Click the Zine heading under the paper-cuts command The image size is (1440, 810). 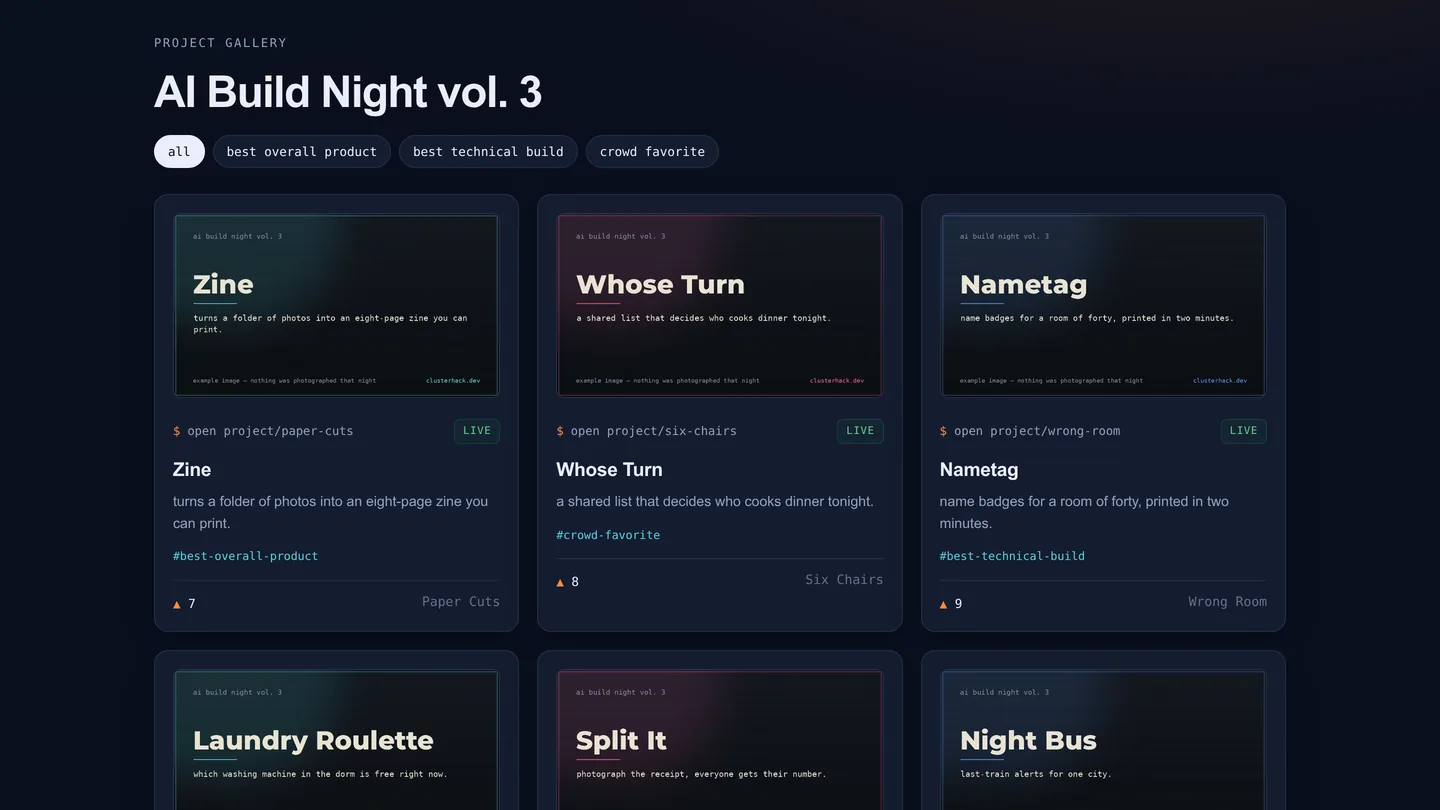[x=192, y=470]
